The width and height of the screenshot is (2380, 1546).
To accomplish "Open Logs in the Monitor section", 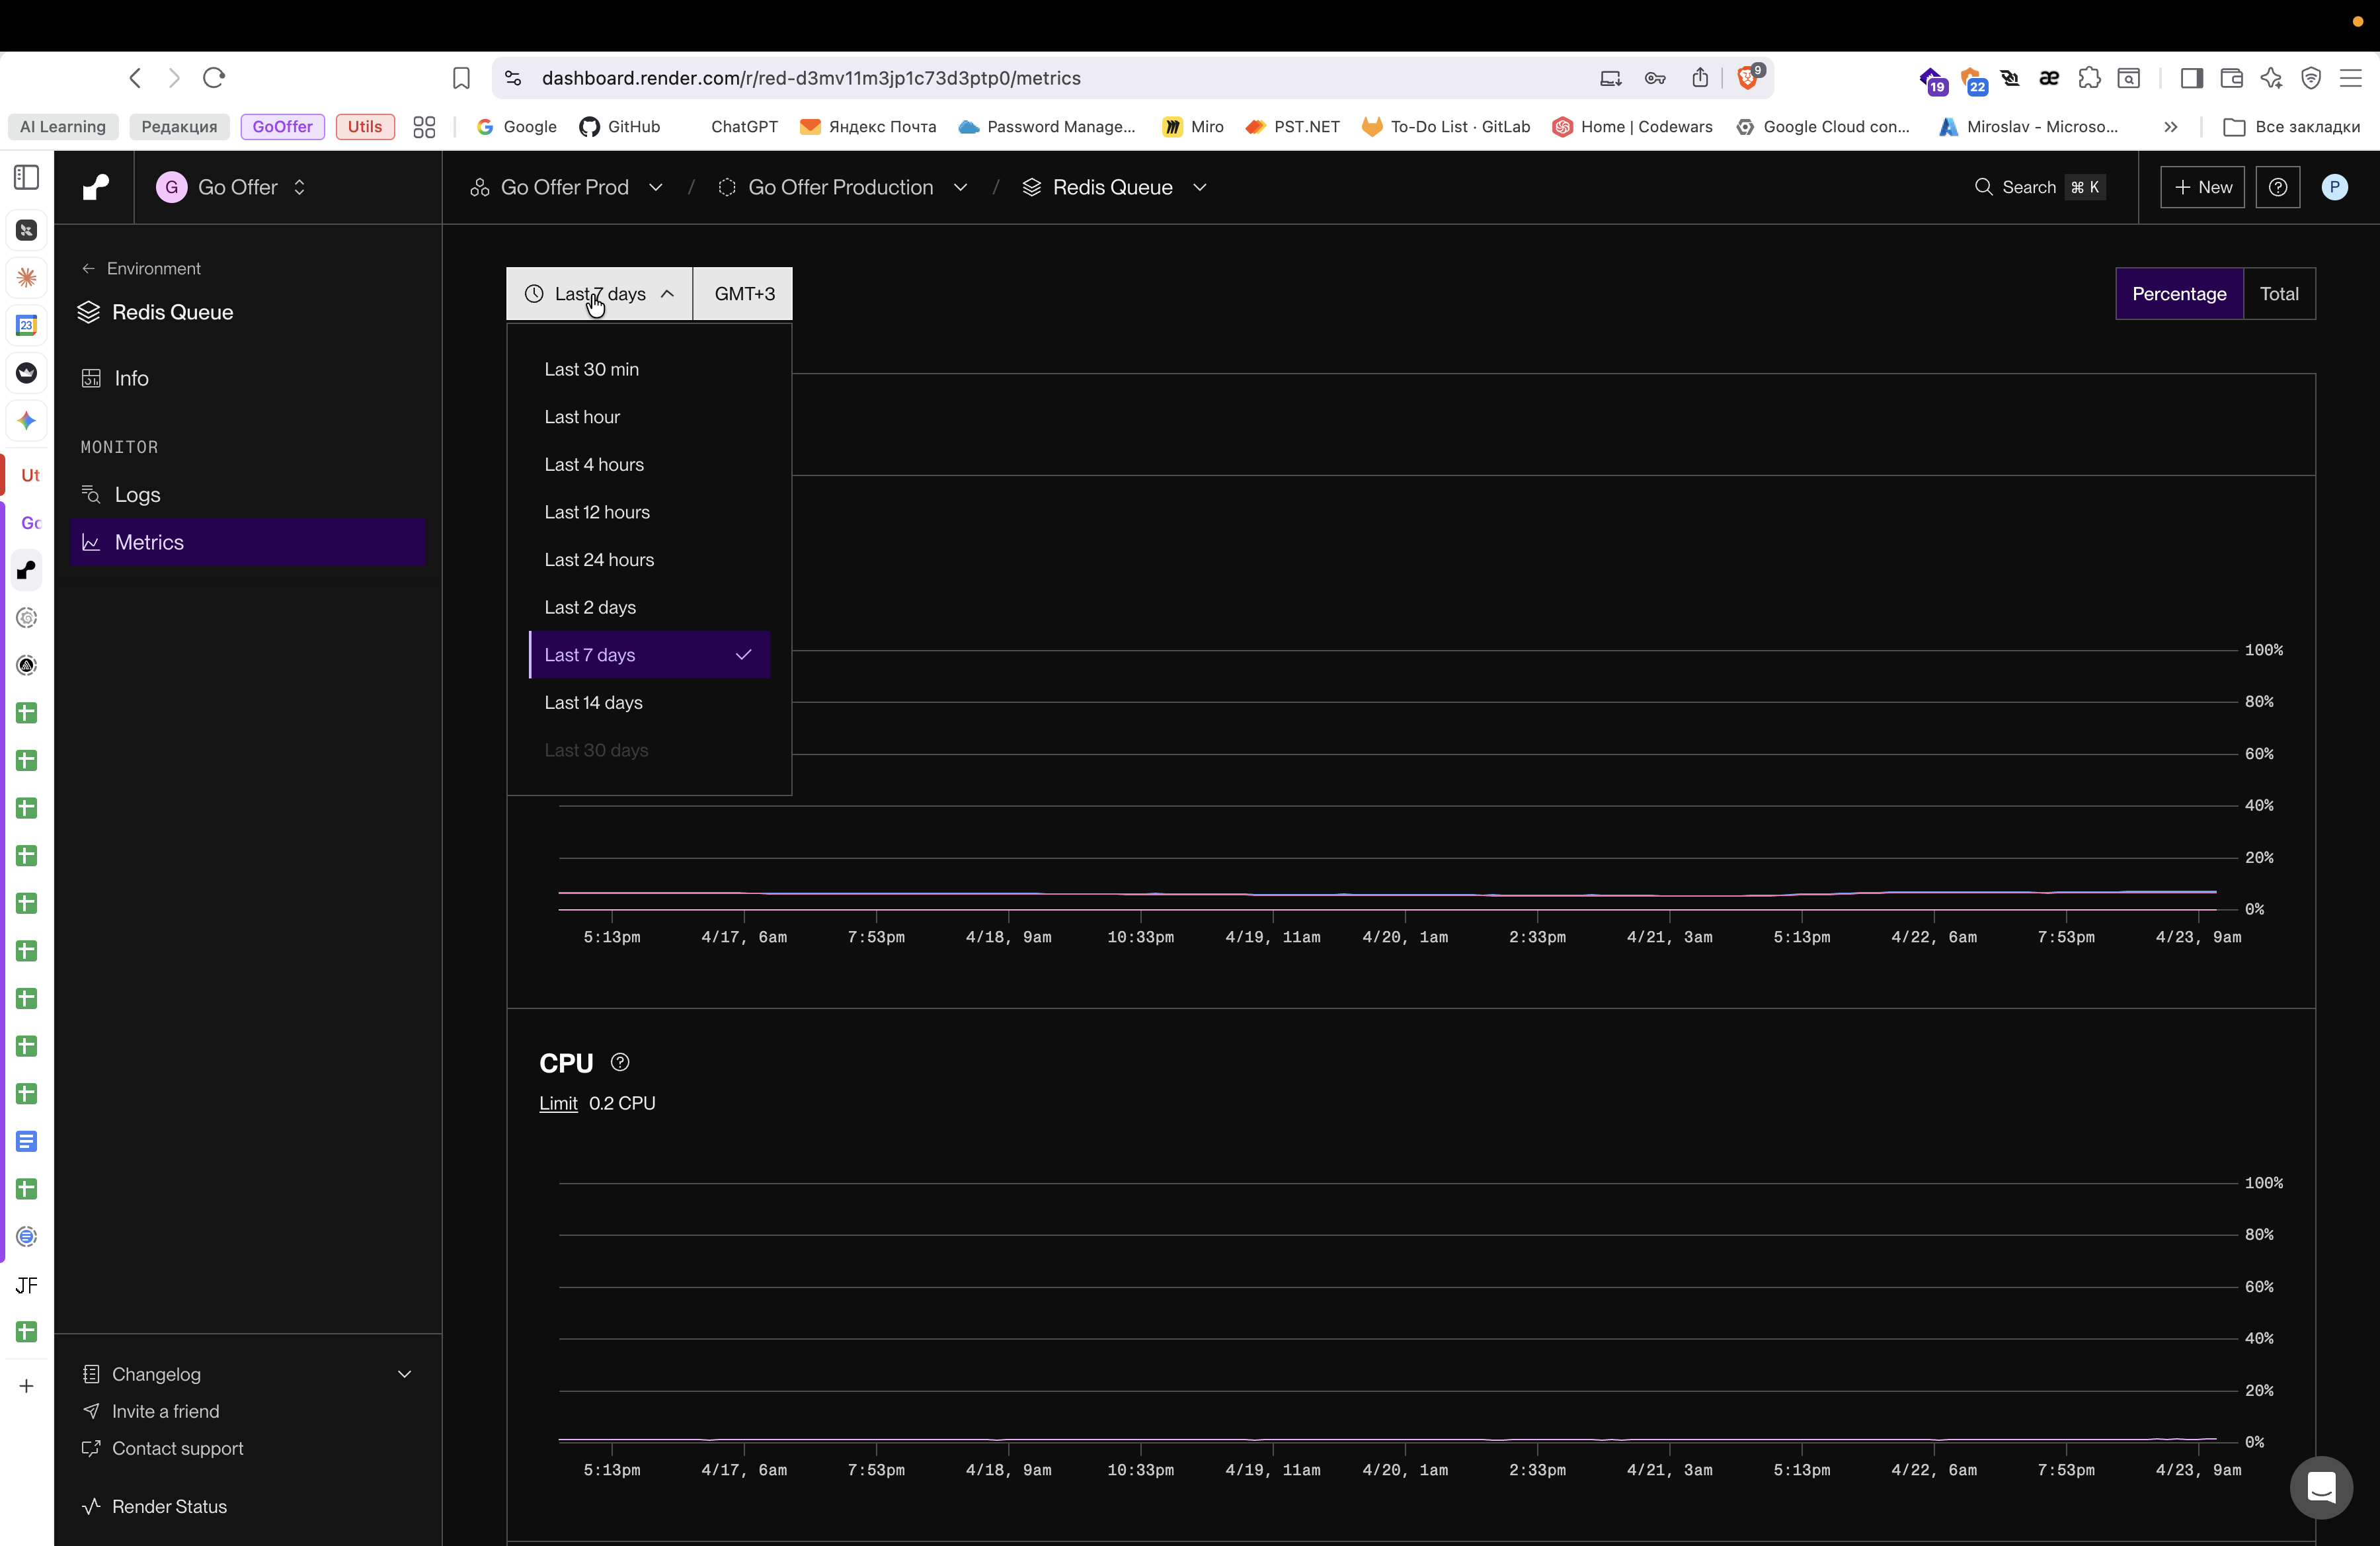I will (x=137, y=495).
